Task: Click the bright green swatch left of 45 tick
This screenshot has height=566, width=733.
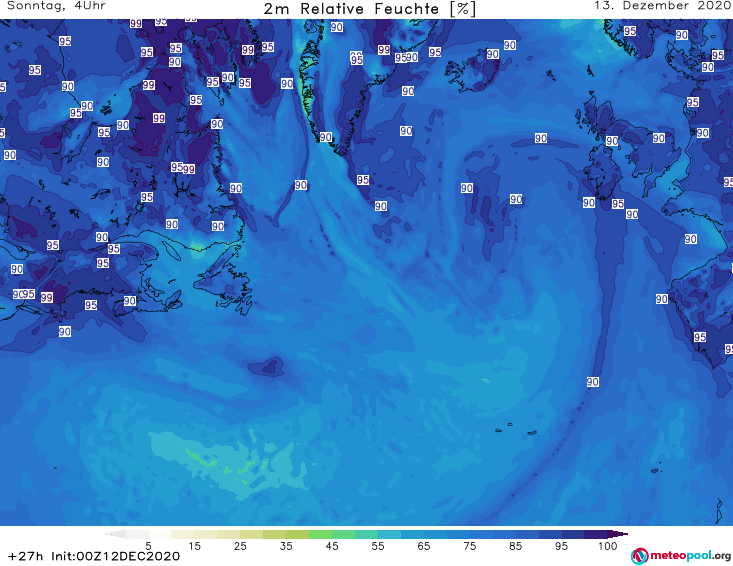Action: 320,534
